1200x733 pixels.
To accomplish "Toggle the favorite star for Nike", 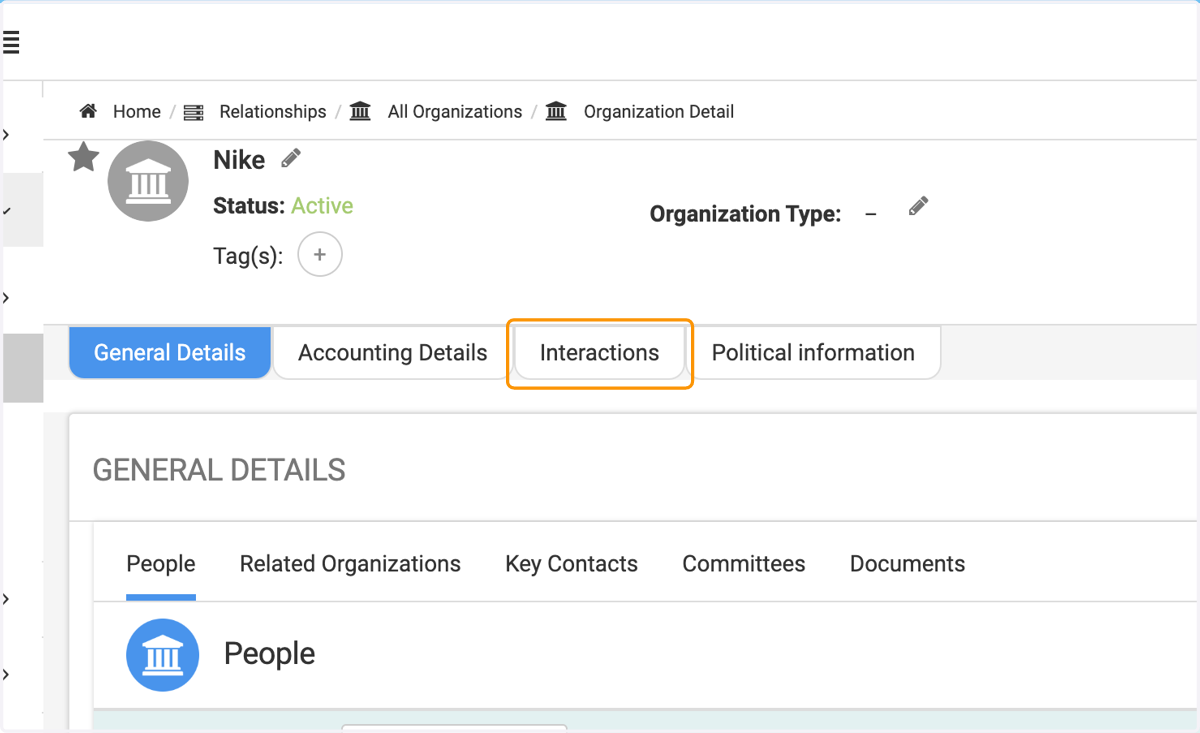I will pos(84,157).
